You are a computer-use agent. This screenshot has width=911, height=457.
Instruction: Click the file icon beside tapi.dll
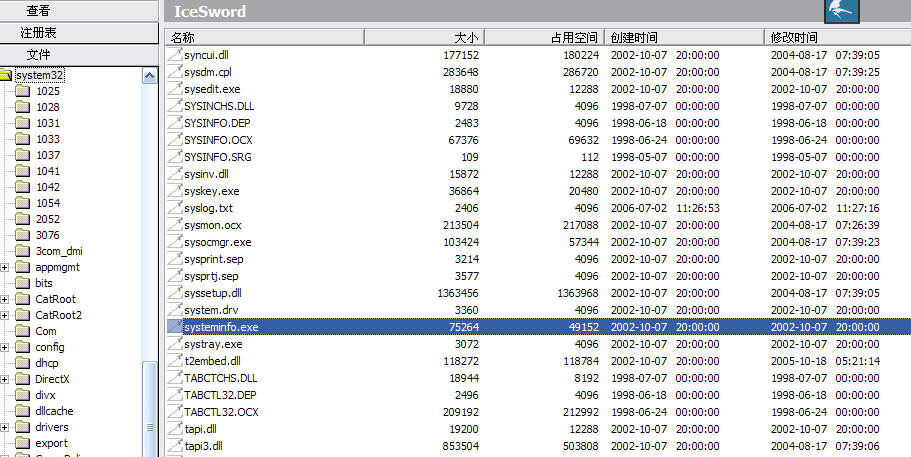[x=175, y=429]
